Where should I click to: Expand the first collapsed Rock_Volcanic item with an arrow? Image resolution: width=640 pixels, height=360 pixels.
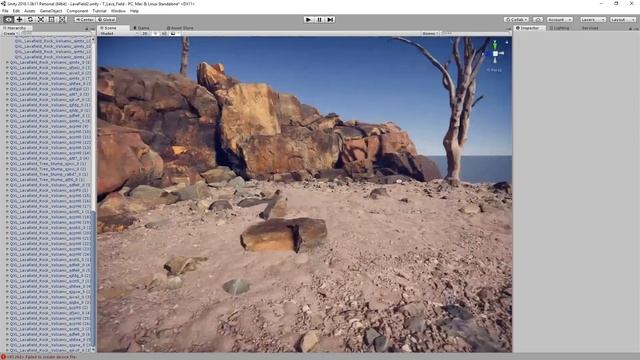[x=7, y=62]
